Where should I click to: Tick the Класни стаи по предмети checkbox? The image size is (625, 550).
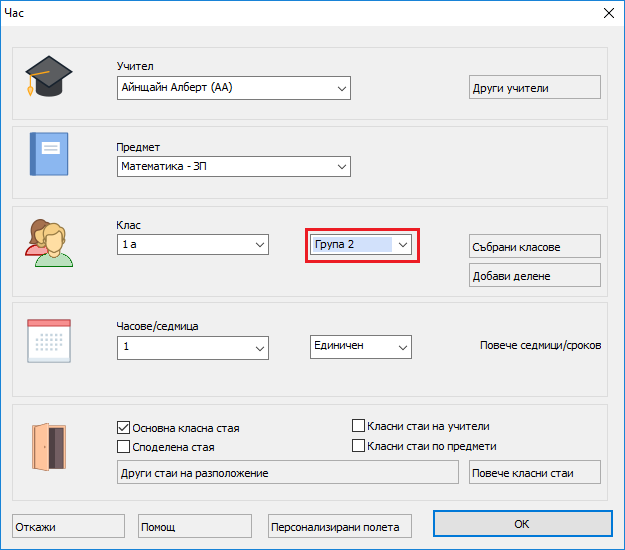click(x=359, y=446)
